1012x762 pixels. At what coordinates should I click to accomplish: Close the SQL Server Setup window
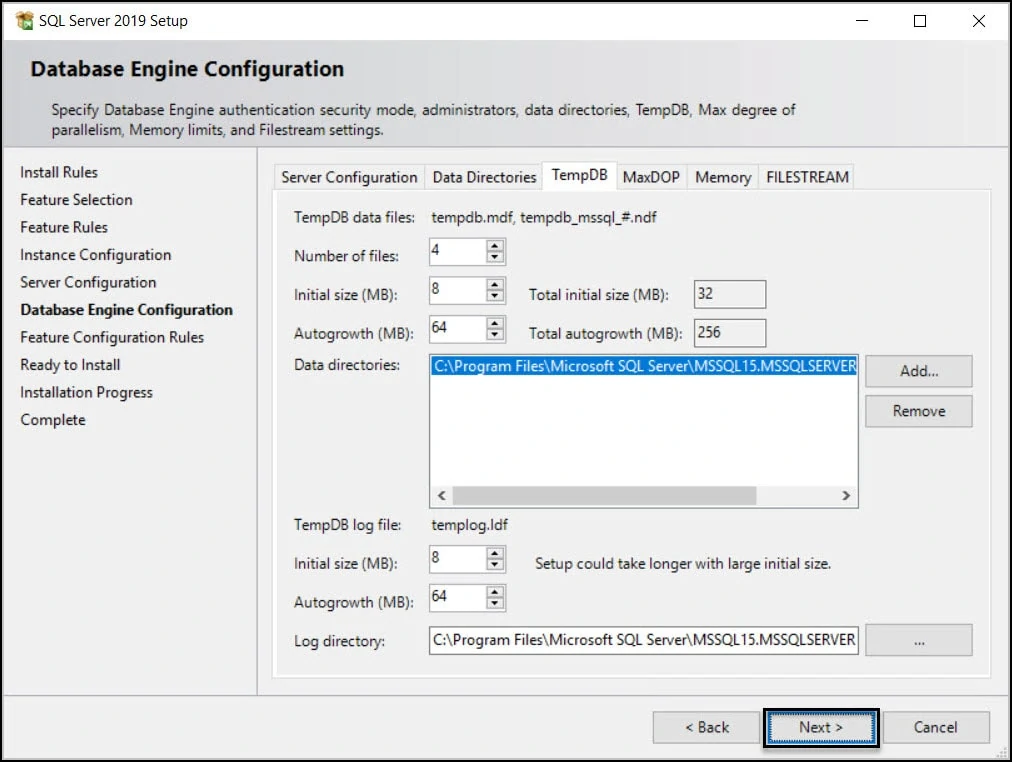click(x=978, y=21)
